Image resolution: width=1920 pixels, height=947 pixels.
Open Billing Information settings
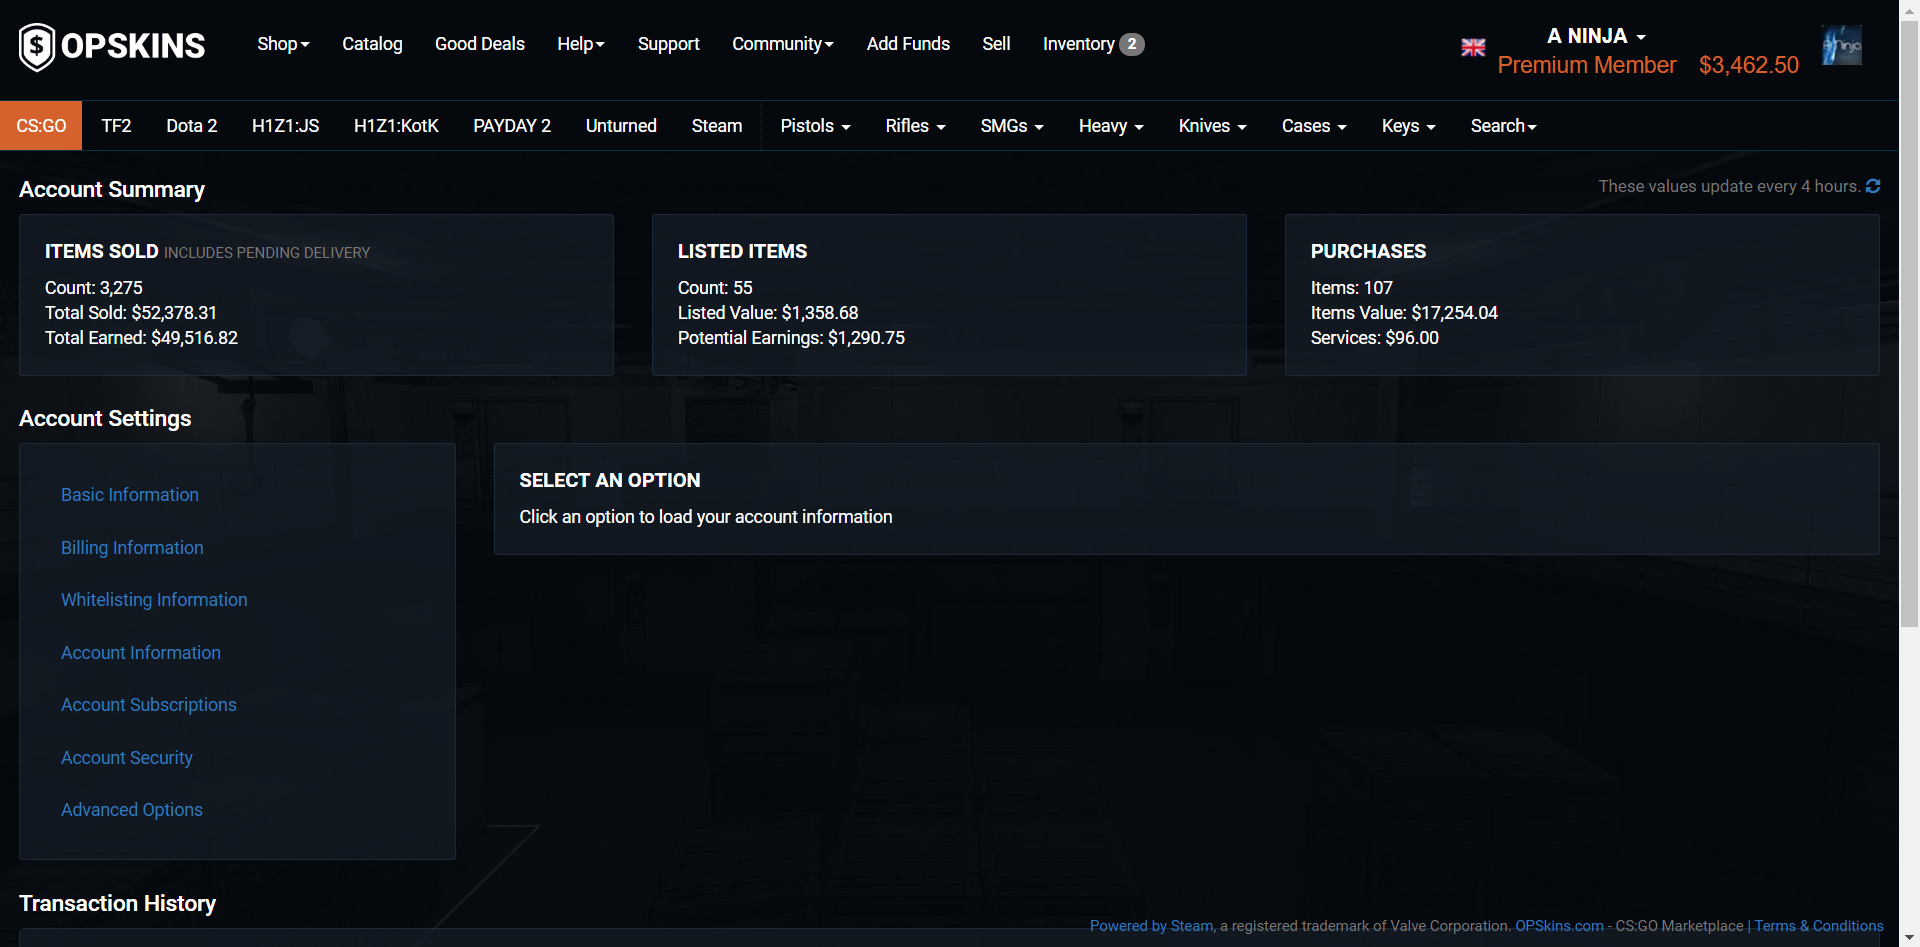click(132, 548)
